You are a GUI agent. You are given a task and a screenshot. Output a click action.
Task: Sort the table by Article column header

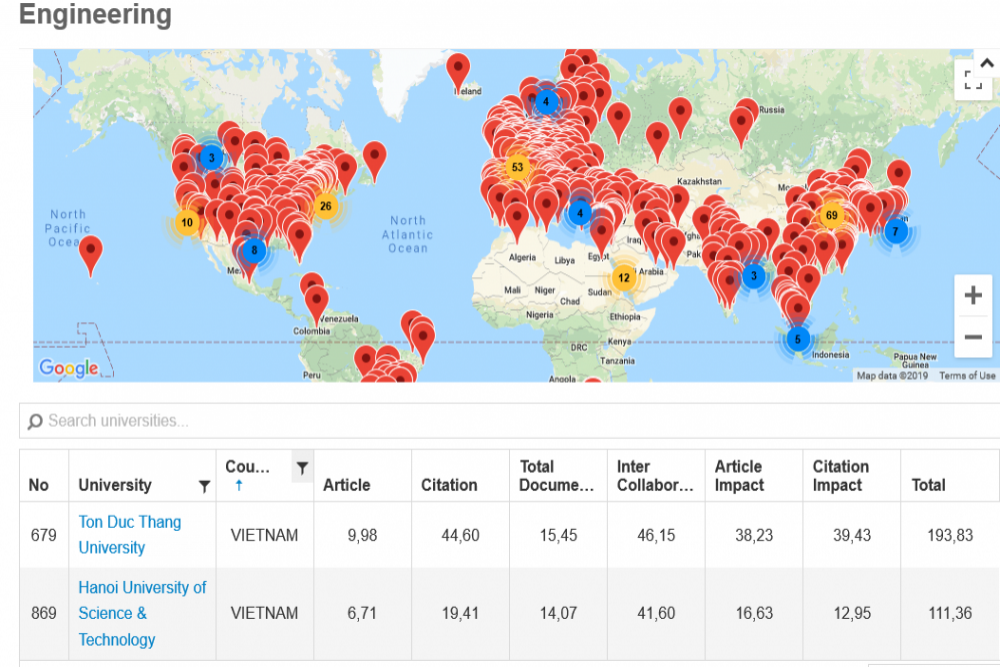(346, 485)
